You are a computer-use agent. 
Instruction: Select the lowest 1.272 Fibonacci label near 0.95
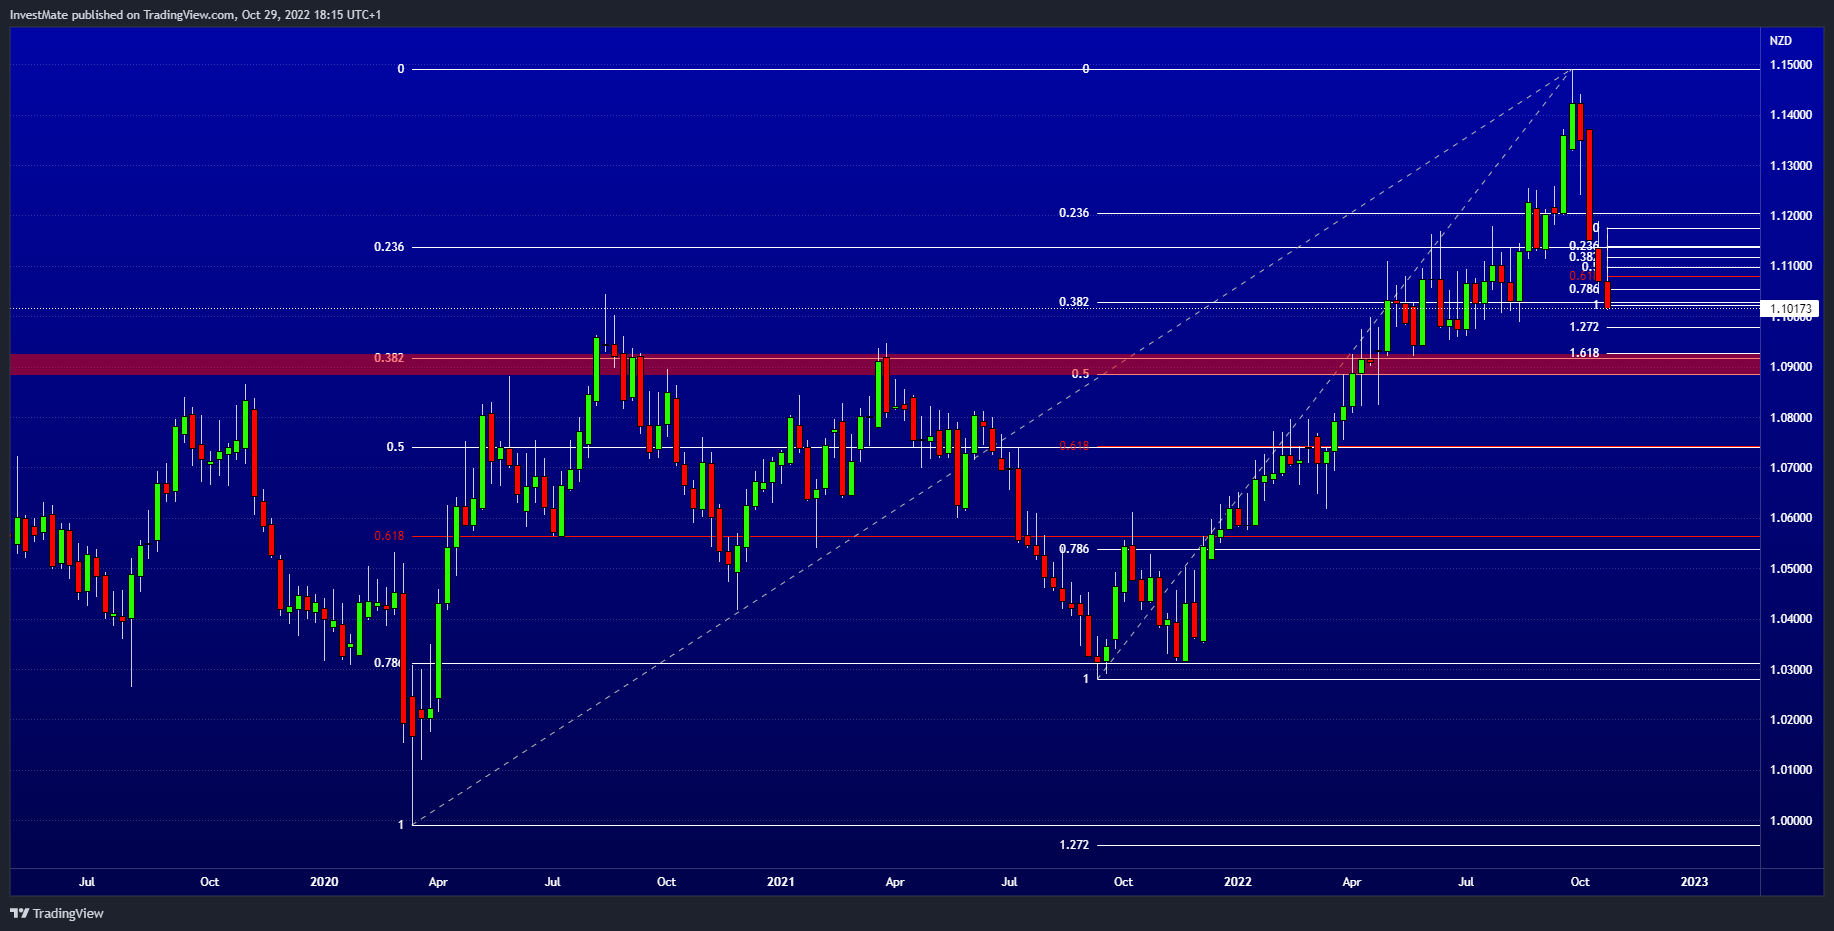pyautogui.click(x=1074, y=845)
